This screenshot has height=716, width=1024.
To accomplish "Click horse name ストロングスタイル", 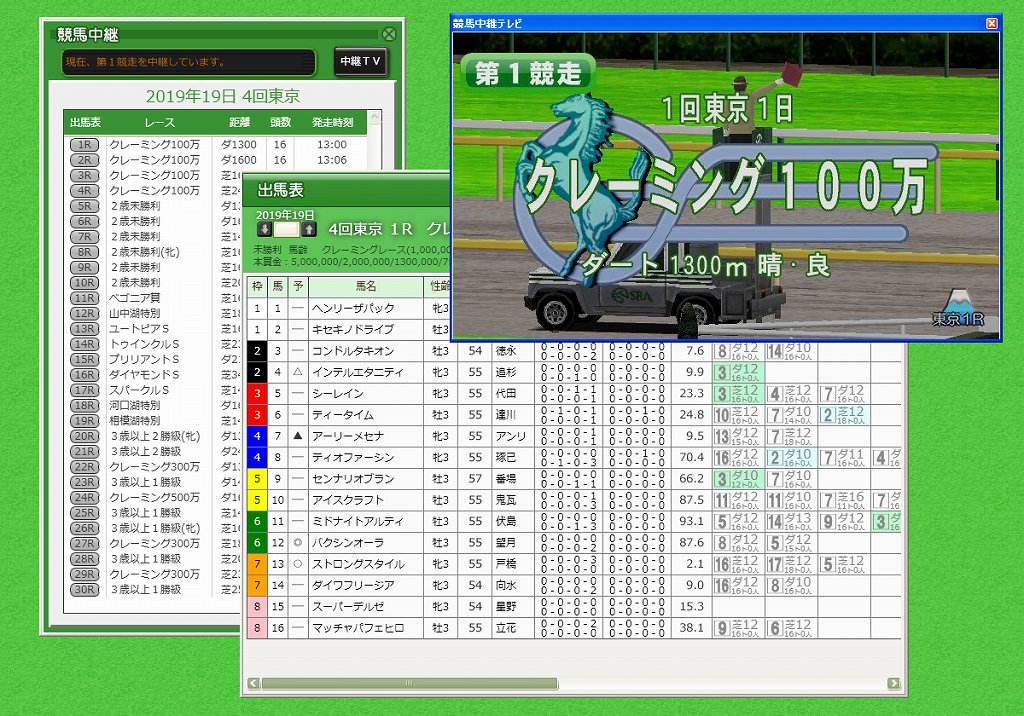I will pyautogui.click(x=357, y=564).
